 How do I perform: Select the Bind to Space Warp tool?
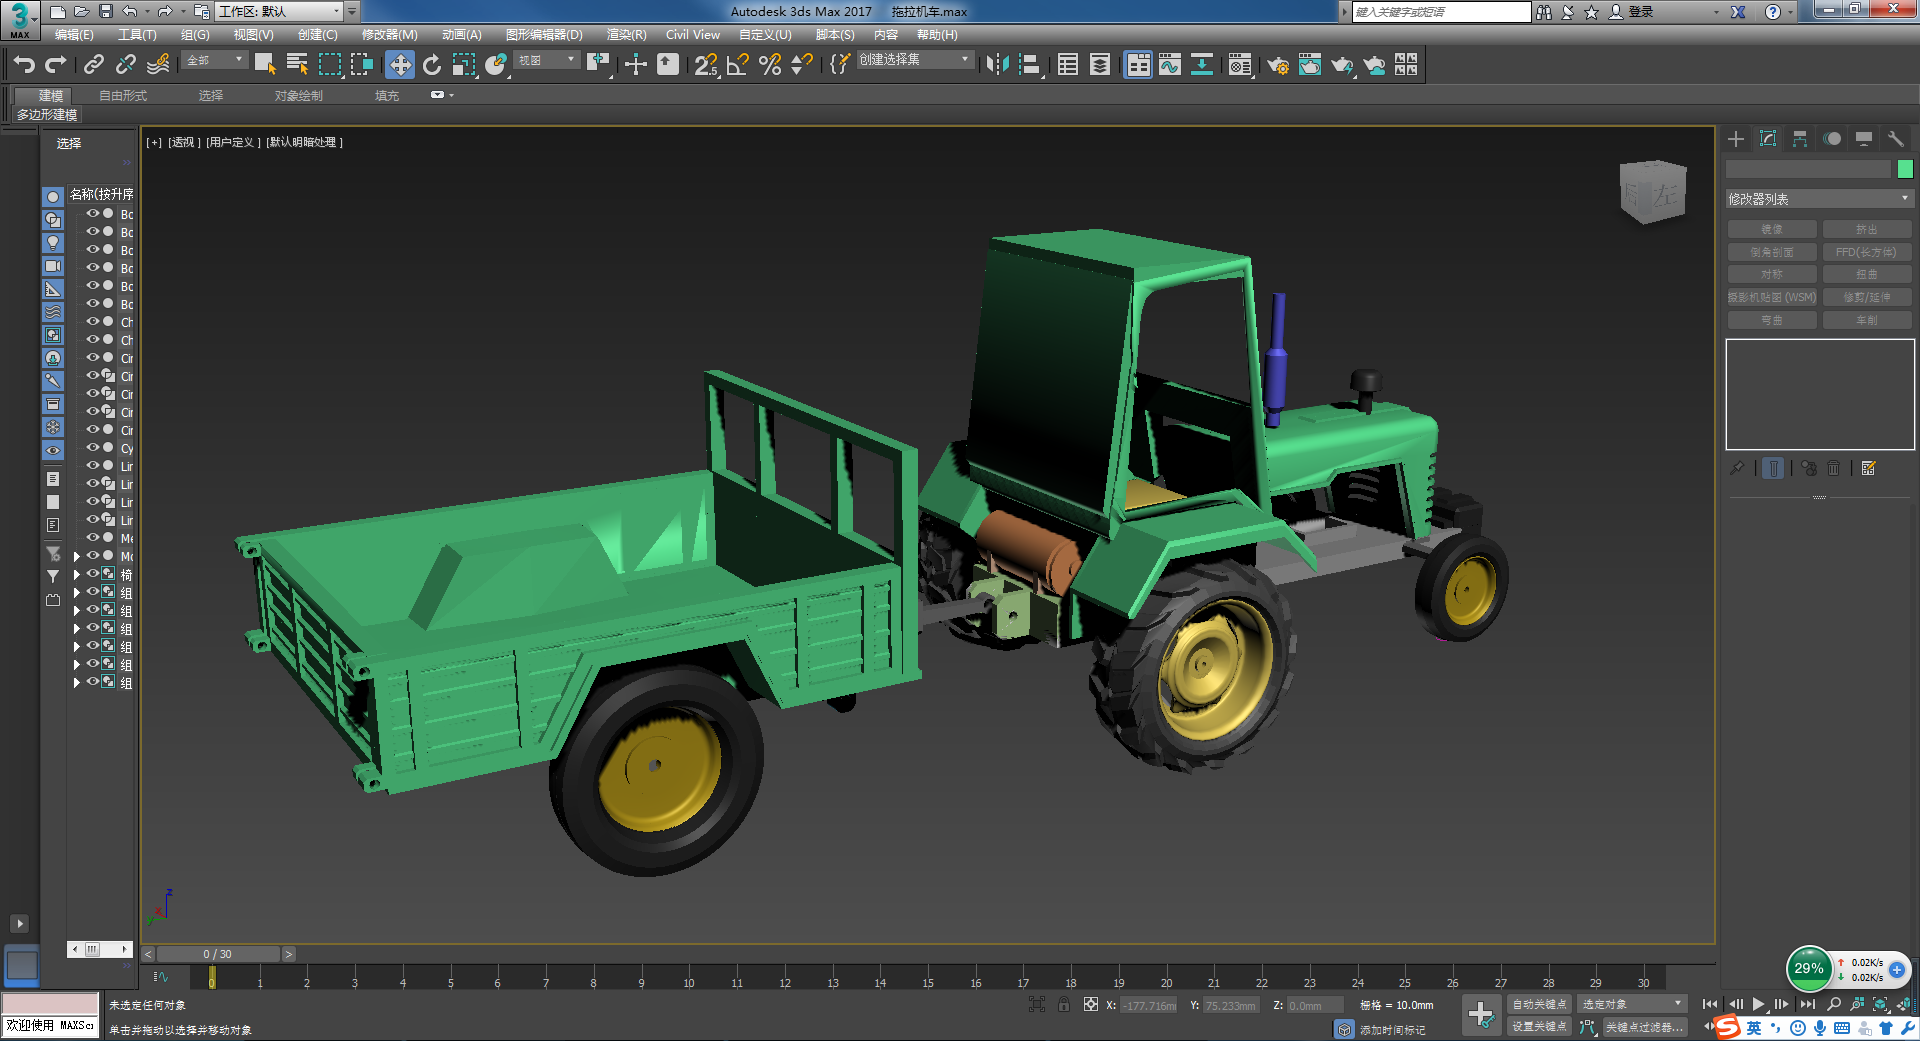pyautogui.click(x=158, y=65)
